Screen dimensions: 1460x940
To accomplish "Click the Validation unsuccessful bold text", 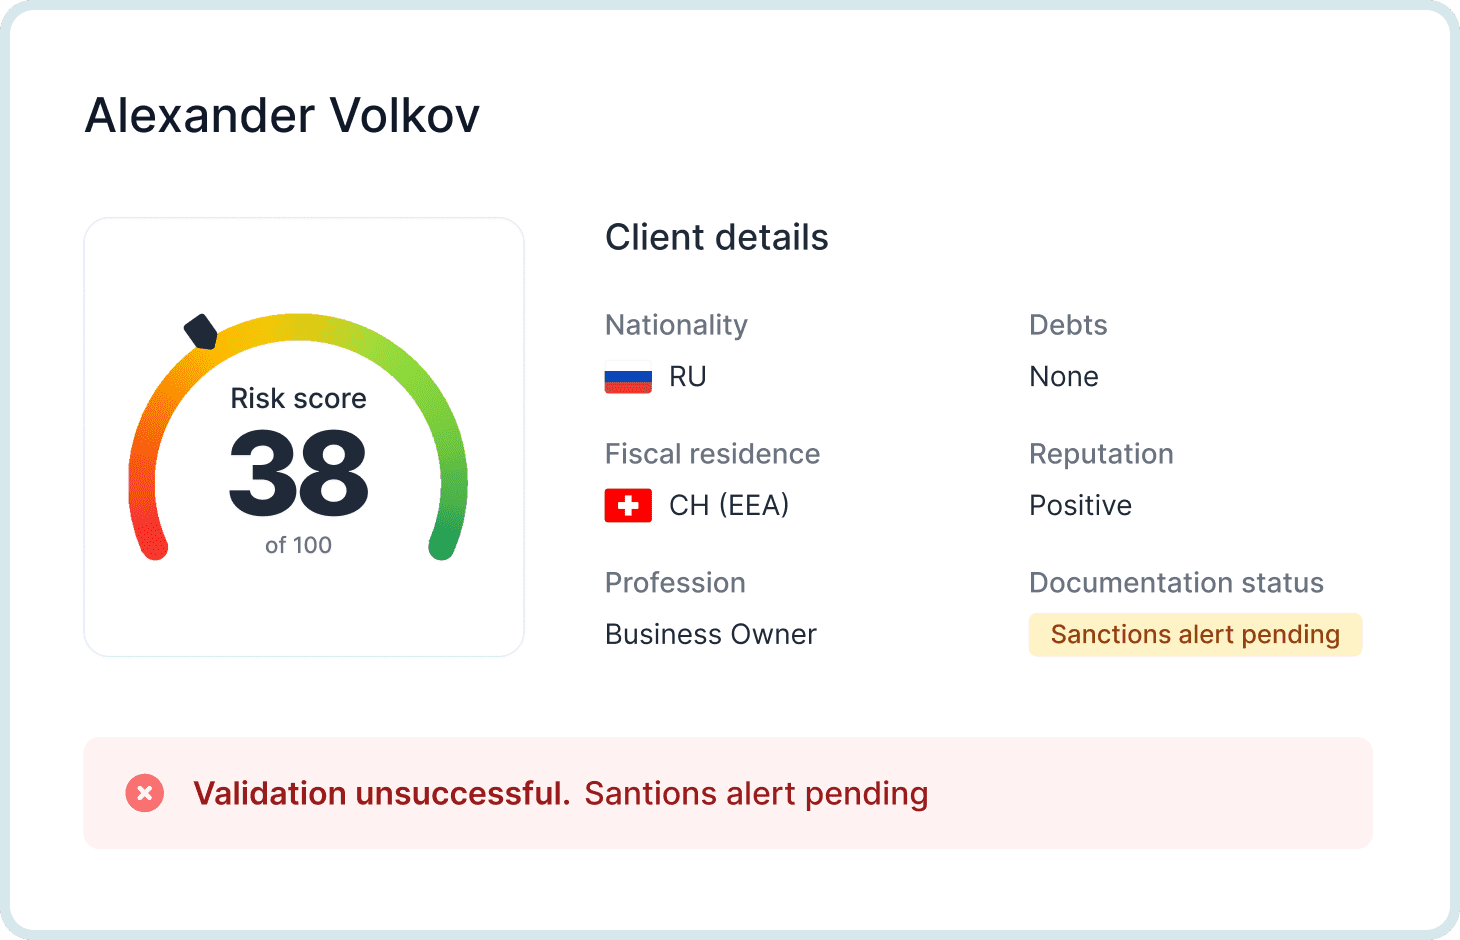I will [x=381, y=793].
